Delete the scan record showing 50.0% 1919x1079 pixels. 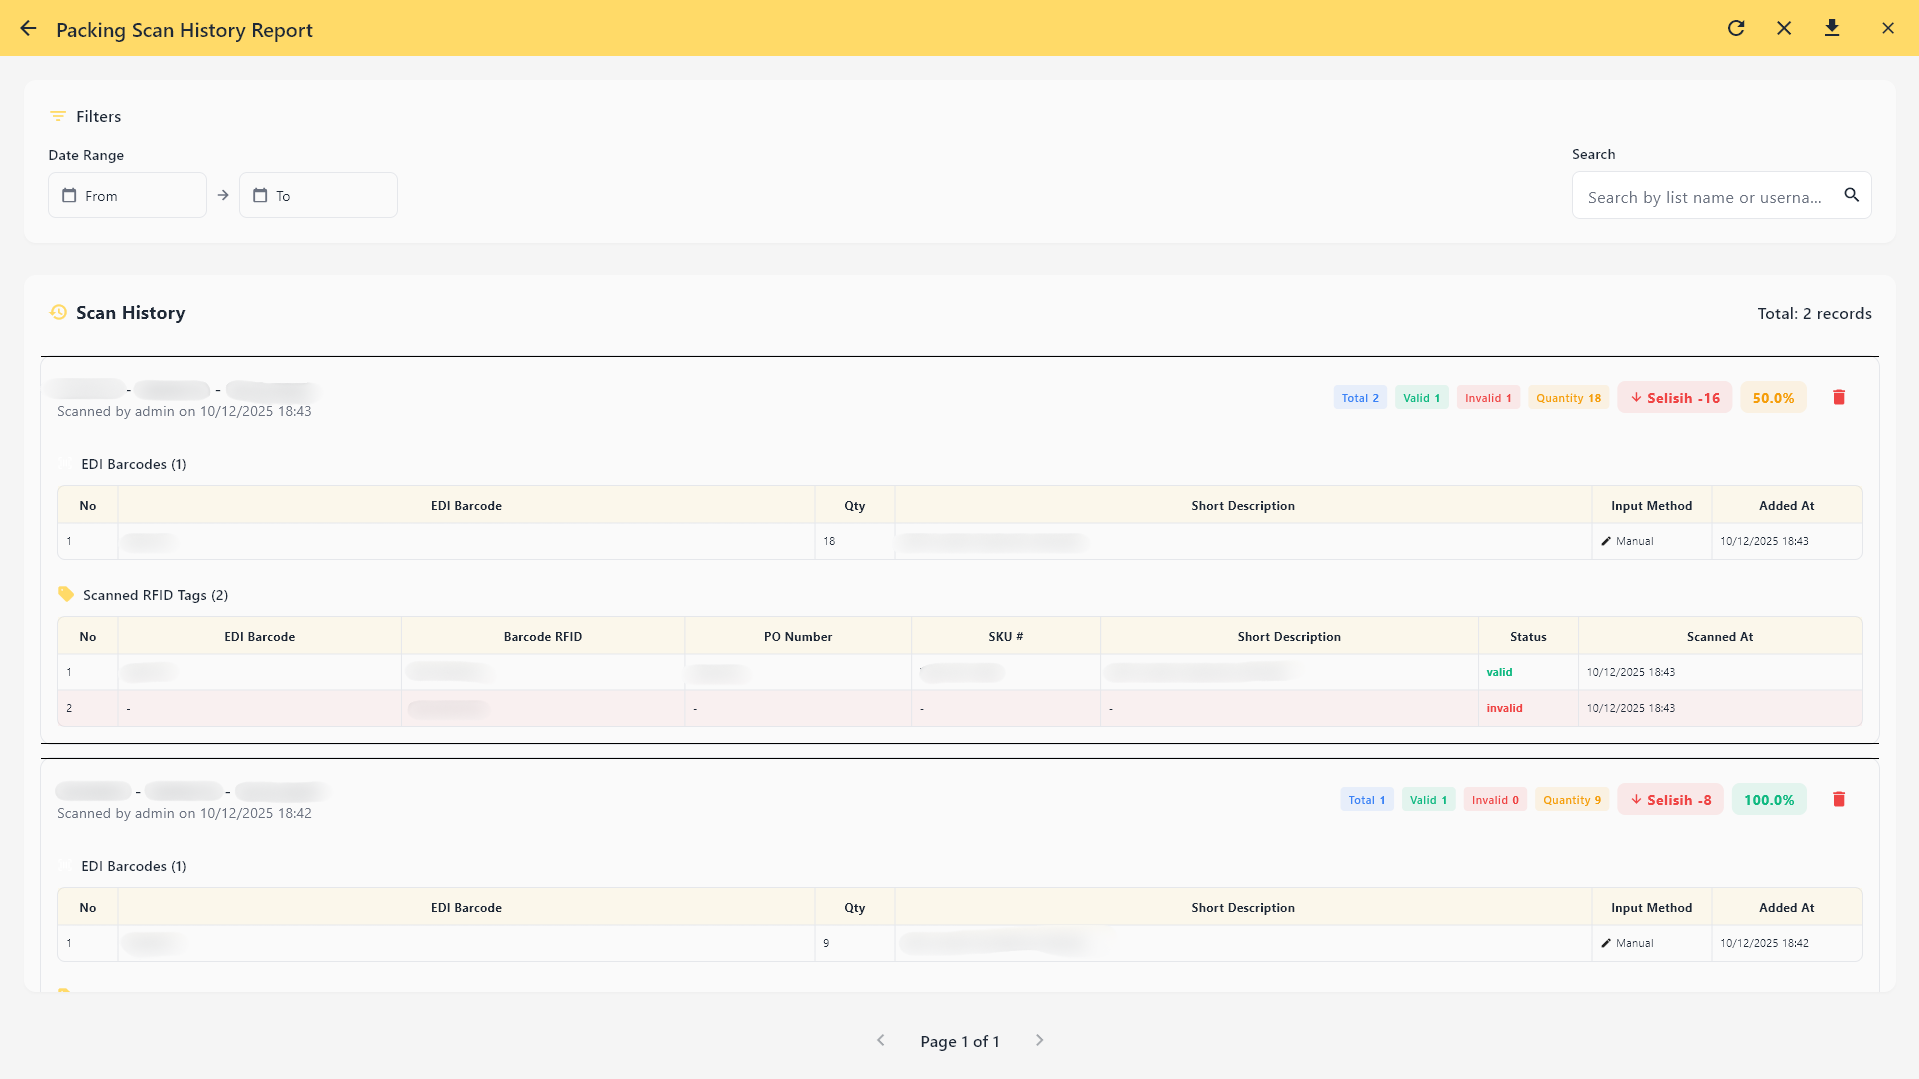[x=1838, y=398]
